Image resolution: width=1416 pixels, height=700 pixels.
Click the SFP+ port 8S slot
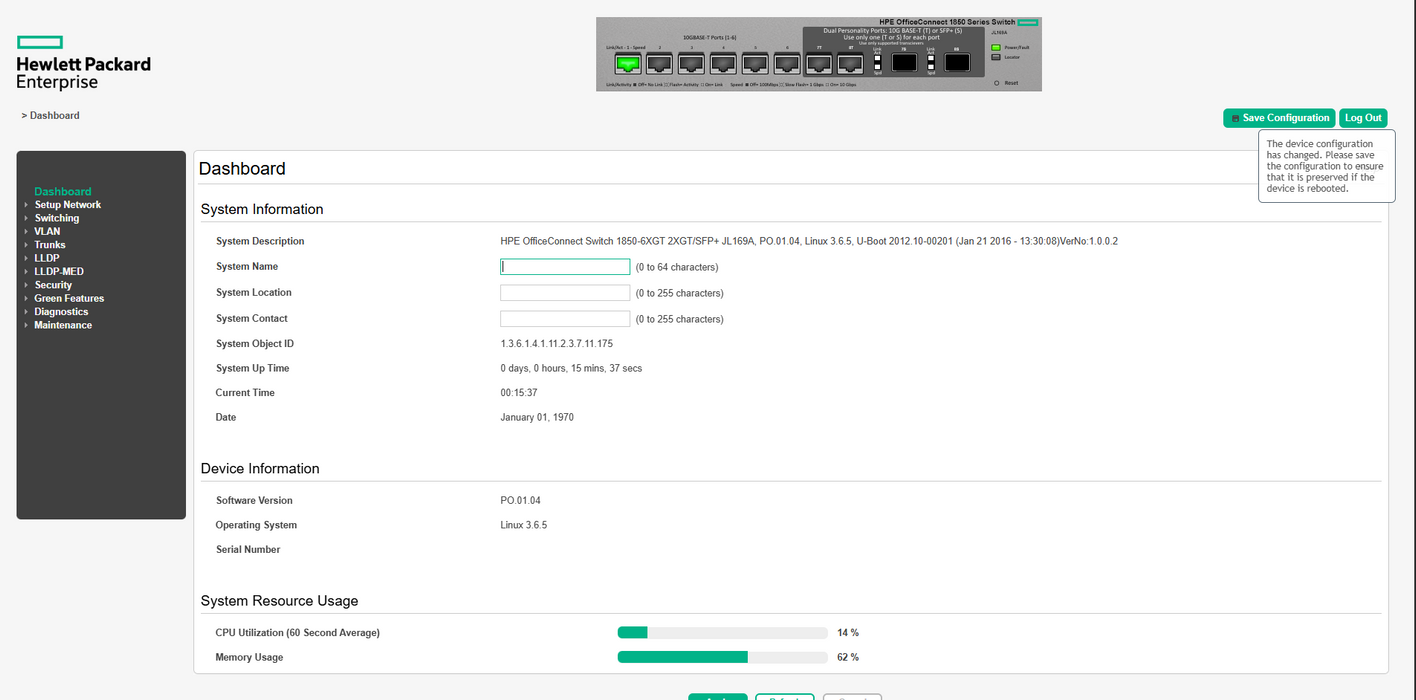955,63
